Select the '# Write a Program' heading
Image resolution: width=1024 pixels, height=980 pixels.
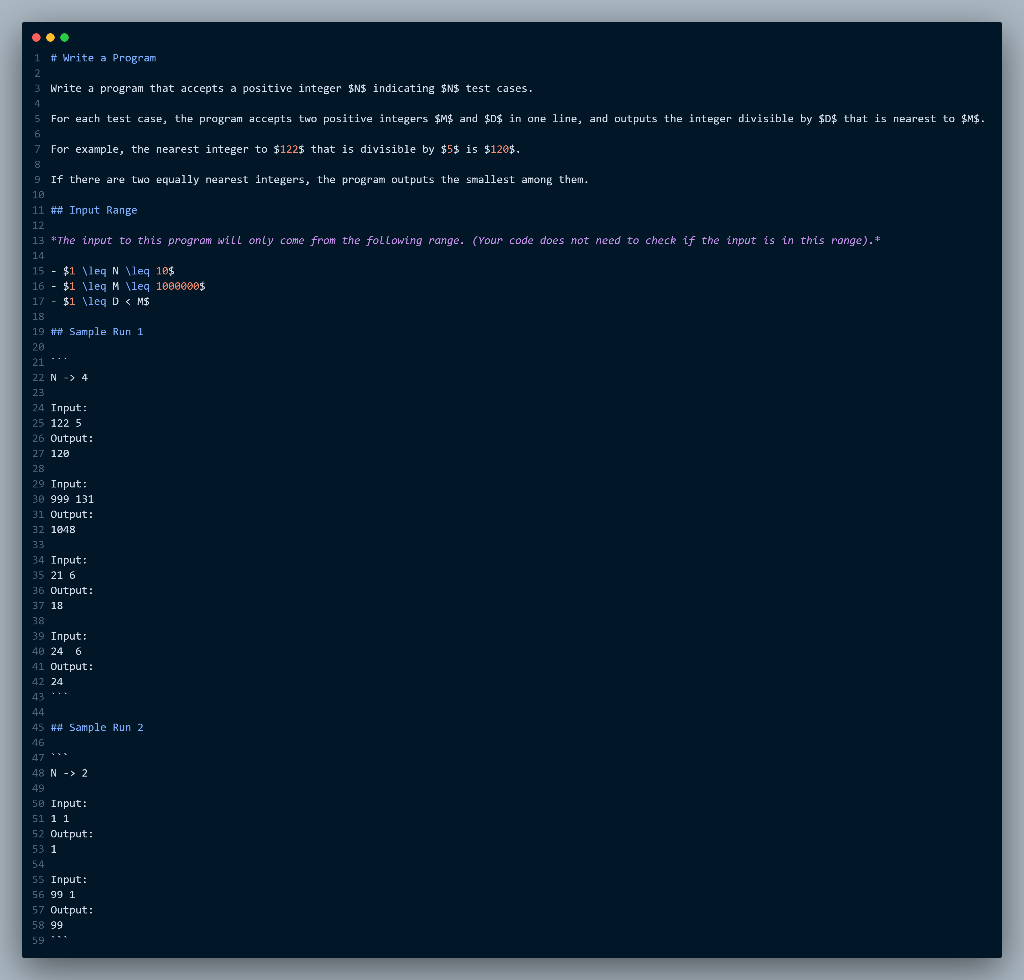point(103,57)
